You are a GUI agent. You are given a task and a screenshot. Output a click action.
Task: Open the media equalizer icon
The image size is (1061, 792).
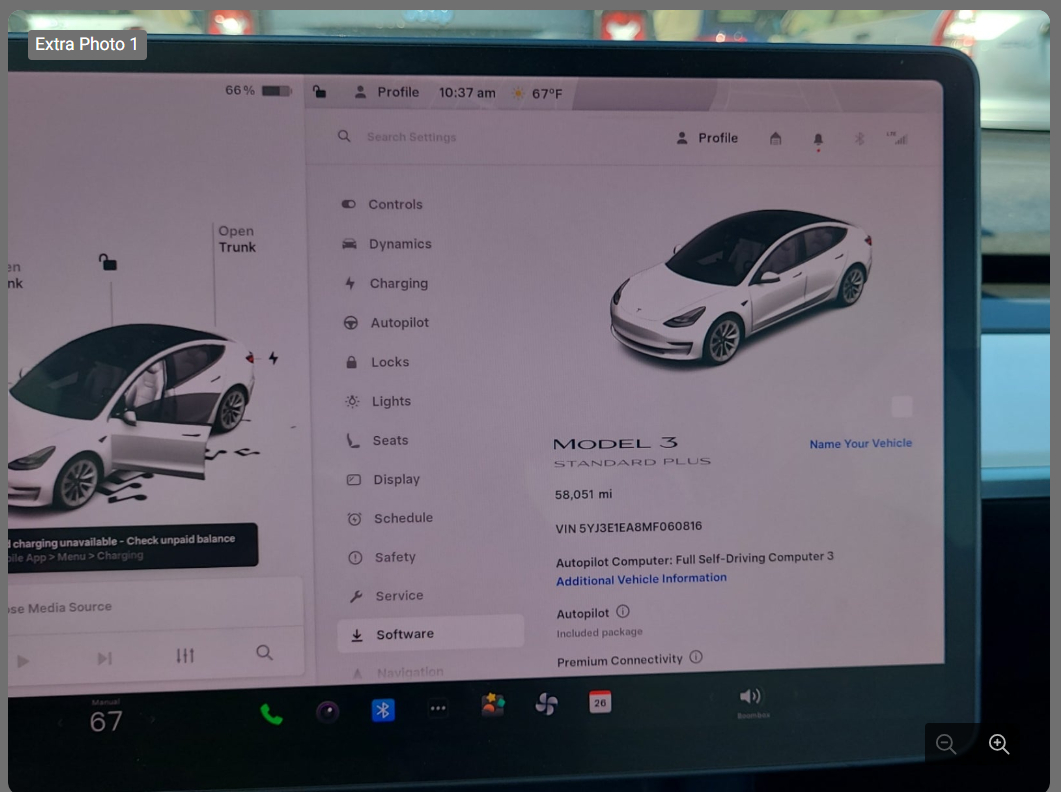(x=185, y=655)
